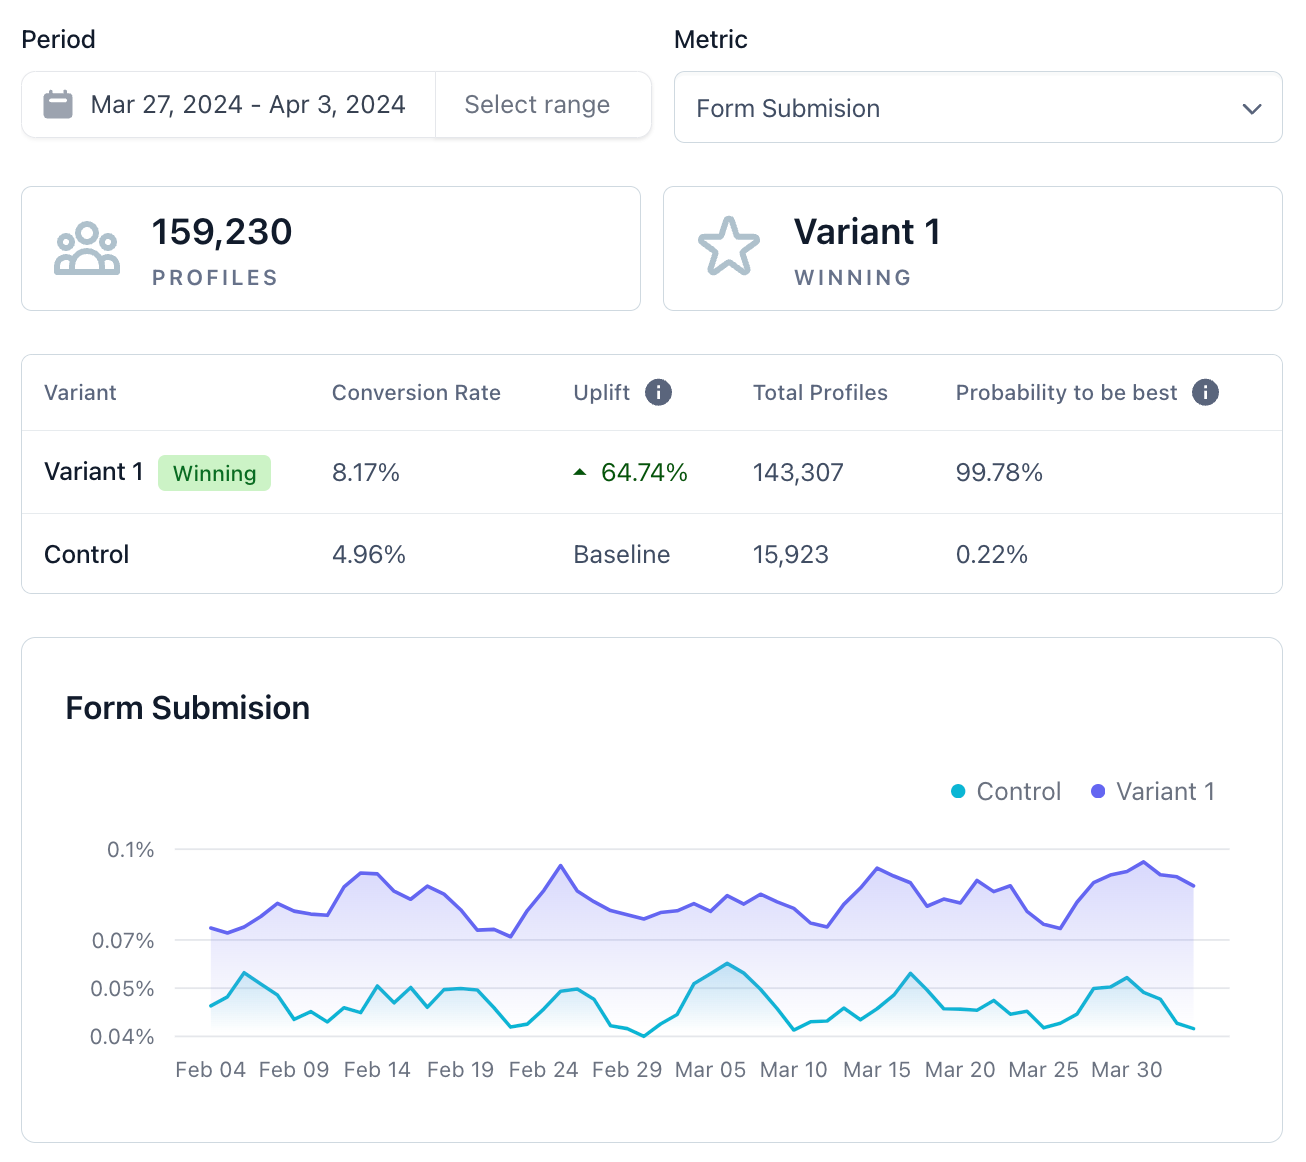Click the Form Submision chart title
The height and width of the screenshot is (1162, 1306).
click(x=188, y=708)
